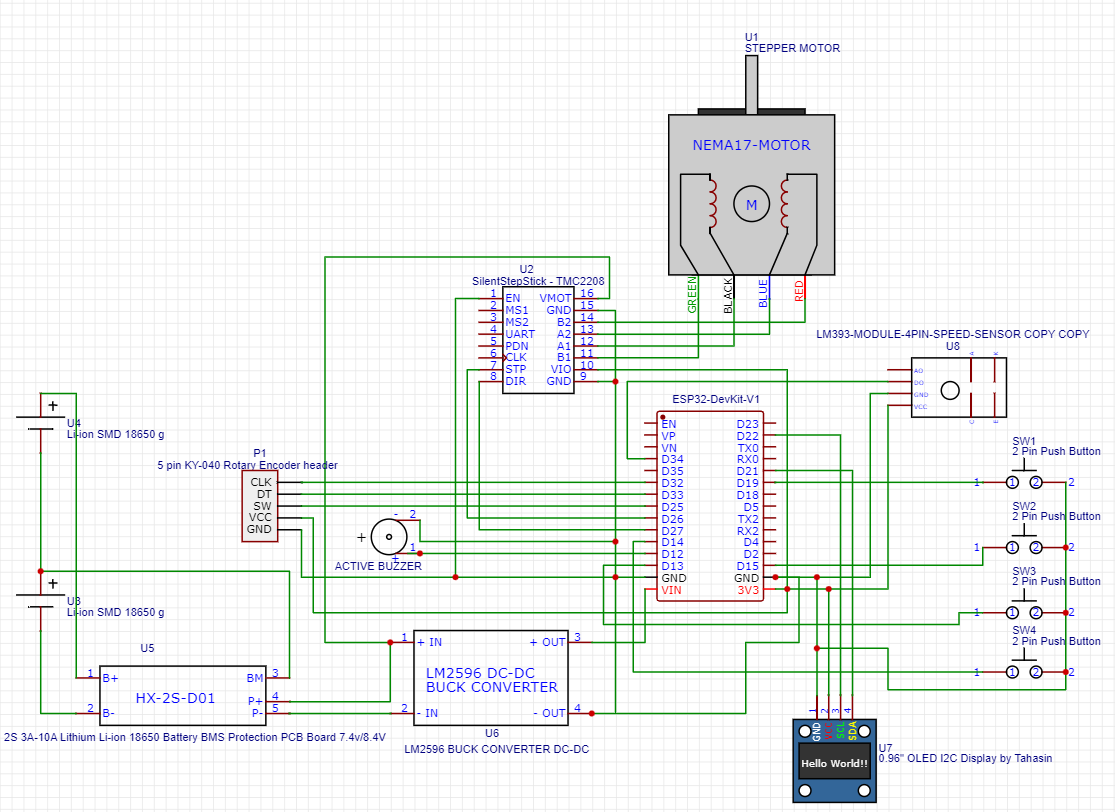Screen dimensions: 1115x812
Task: Select the ACTIVE BUZZER symbol
Action: 390,537
